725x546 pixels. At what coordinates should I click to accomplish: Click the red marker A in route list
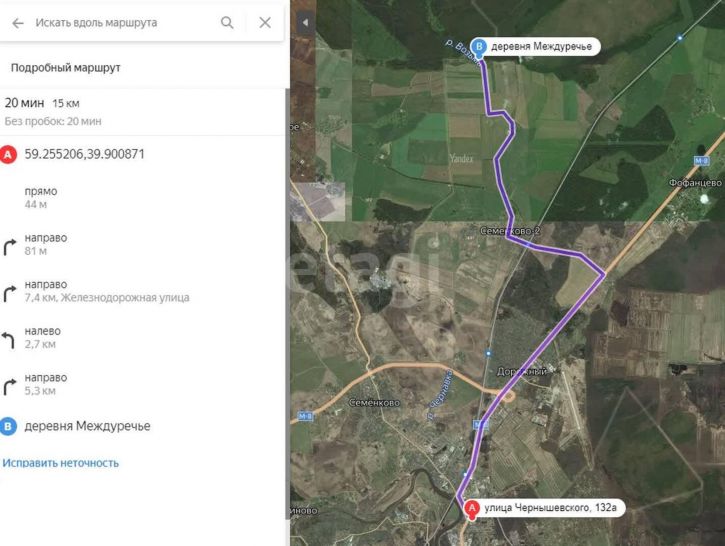point(8,154)
